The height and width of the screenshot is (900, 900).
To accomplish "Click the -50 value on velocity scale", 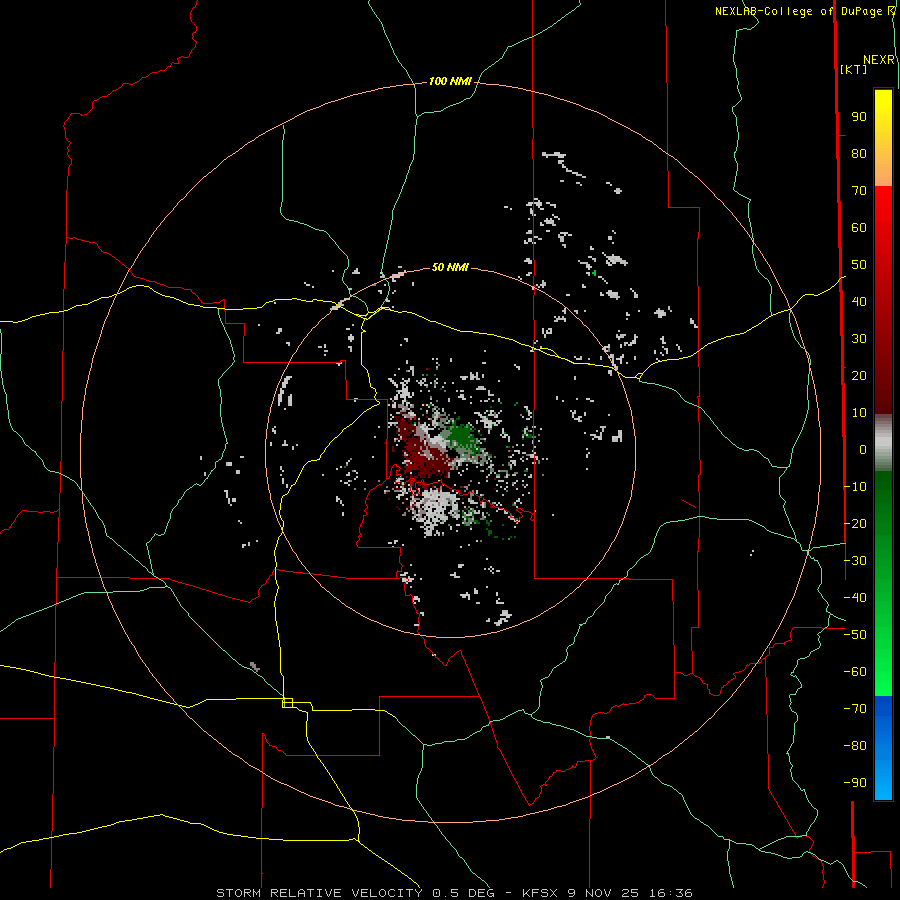I will point(855,635).
